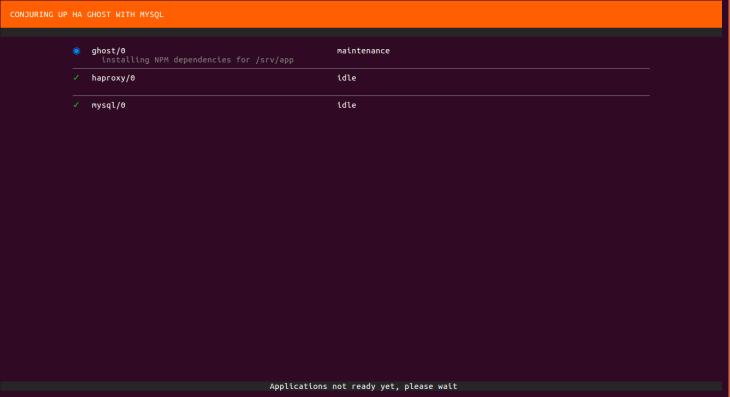Click the blue status dot beside ghost/0

click(76, 51)
